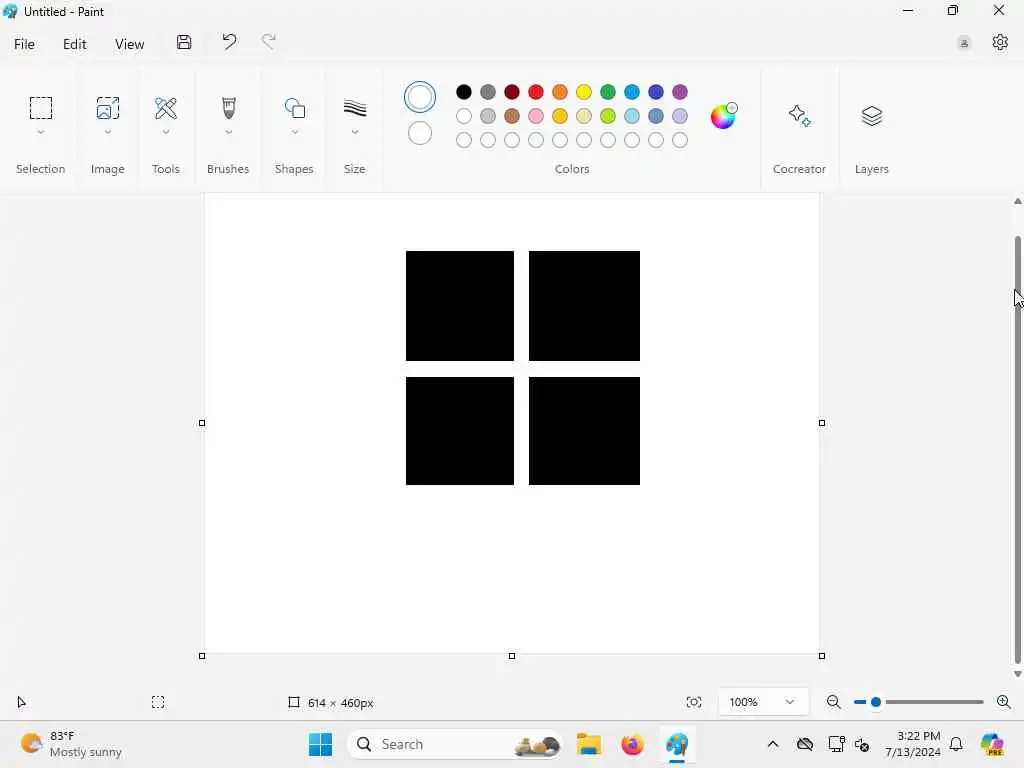Click the Search box in the taskbar
Screen dimensions: 1024x768
tap(455, 744)
